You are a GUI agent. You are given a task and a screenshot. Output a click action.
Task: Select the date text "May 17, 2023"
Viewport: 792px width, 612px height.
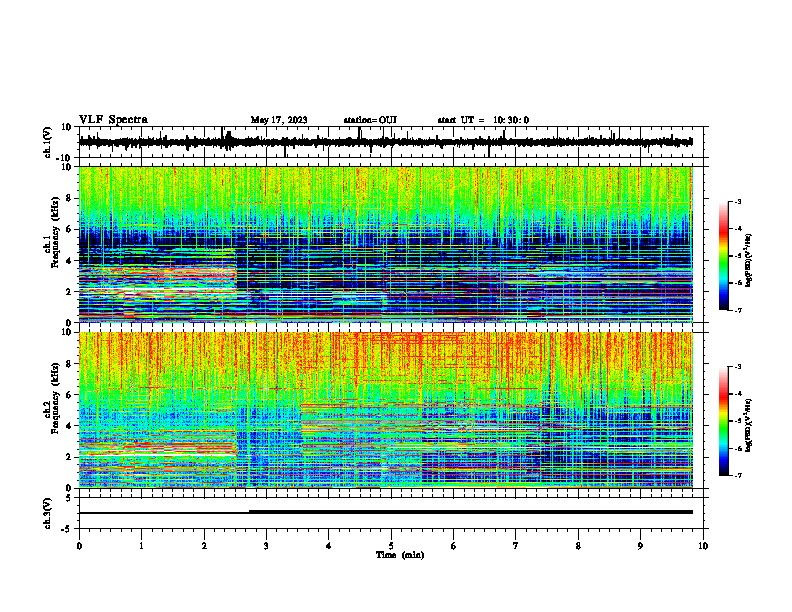pyautogui.click(x=279, y=120)
